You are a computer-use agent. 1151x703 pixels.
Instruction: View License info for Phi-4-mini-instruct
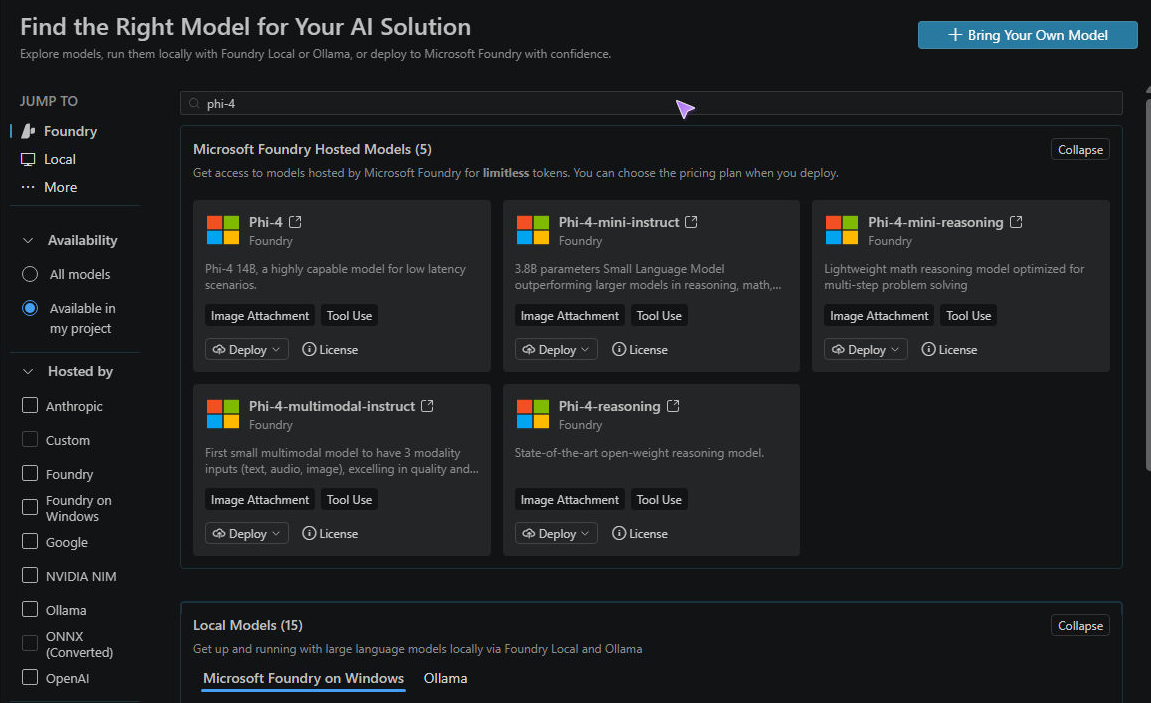pyautogui.click(x=640, y=349)
